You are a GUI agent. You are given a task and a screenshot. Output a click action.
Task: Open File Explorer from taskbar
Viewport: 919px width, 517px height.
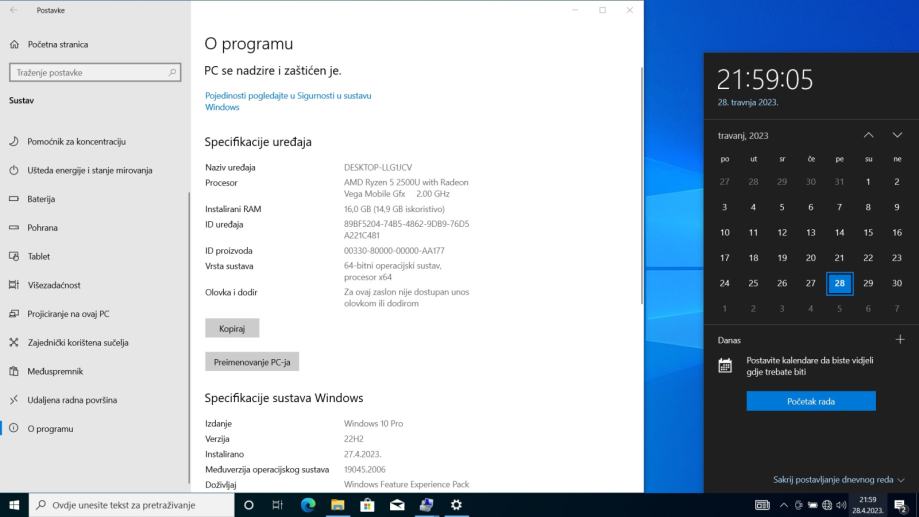[x=338, y=505]
